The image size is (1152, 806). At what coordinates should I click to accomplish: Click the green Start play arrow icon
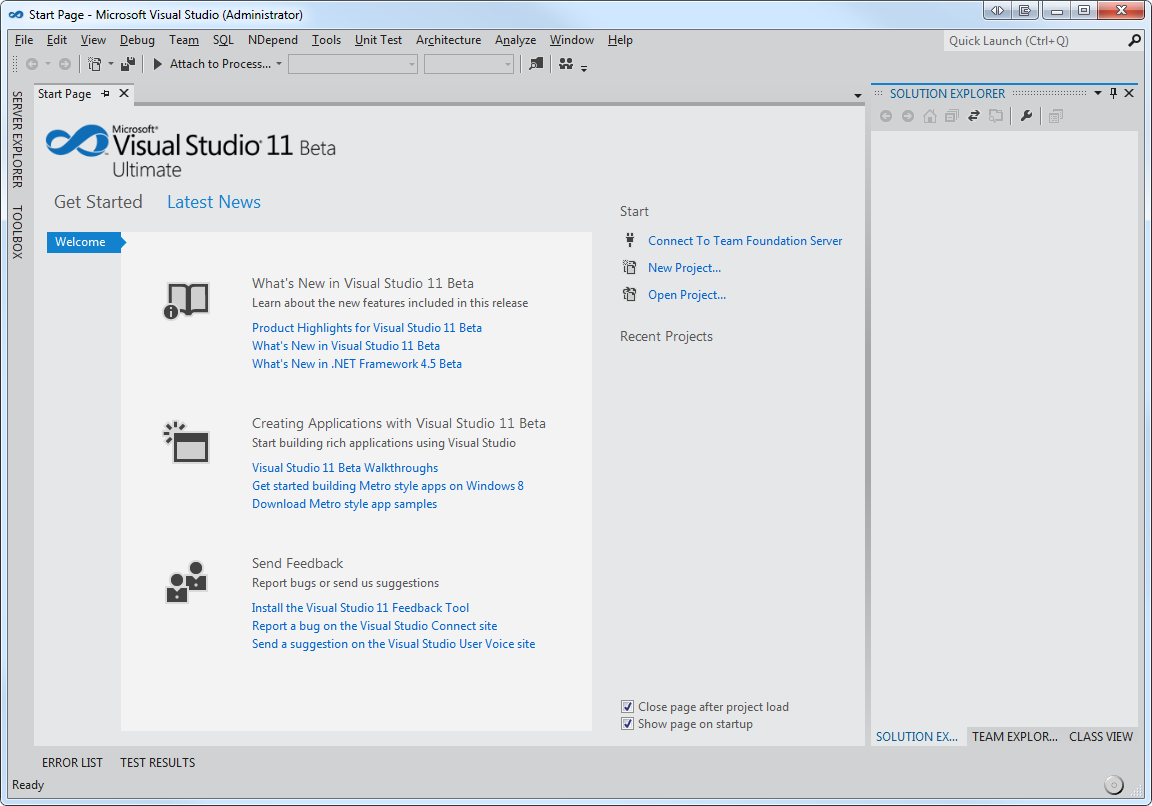(x=157, y=64)
